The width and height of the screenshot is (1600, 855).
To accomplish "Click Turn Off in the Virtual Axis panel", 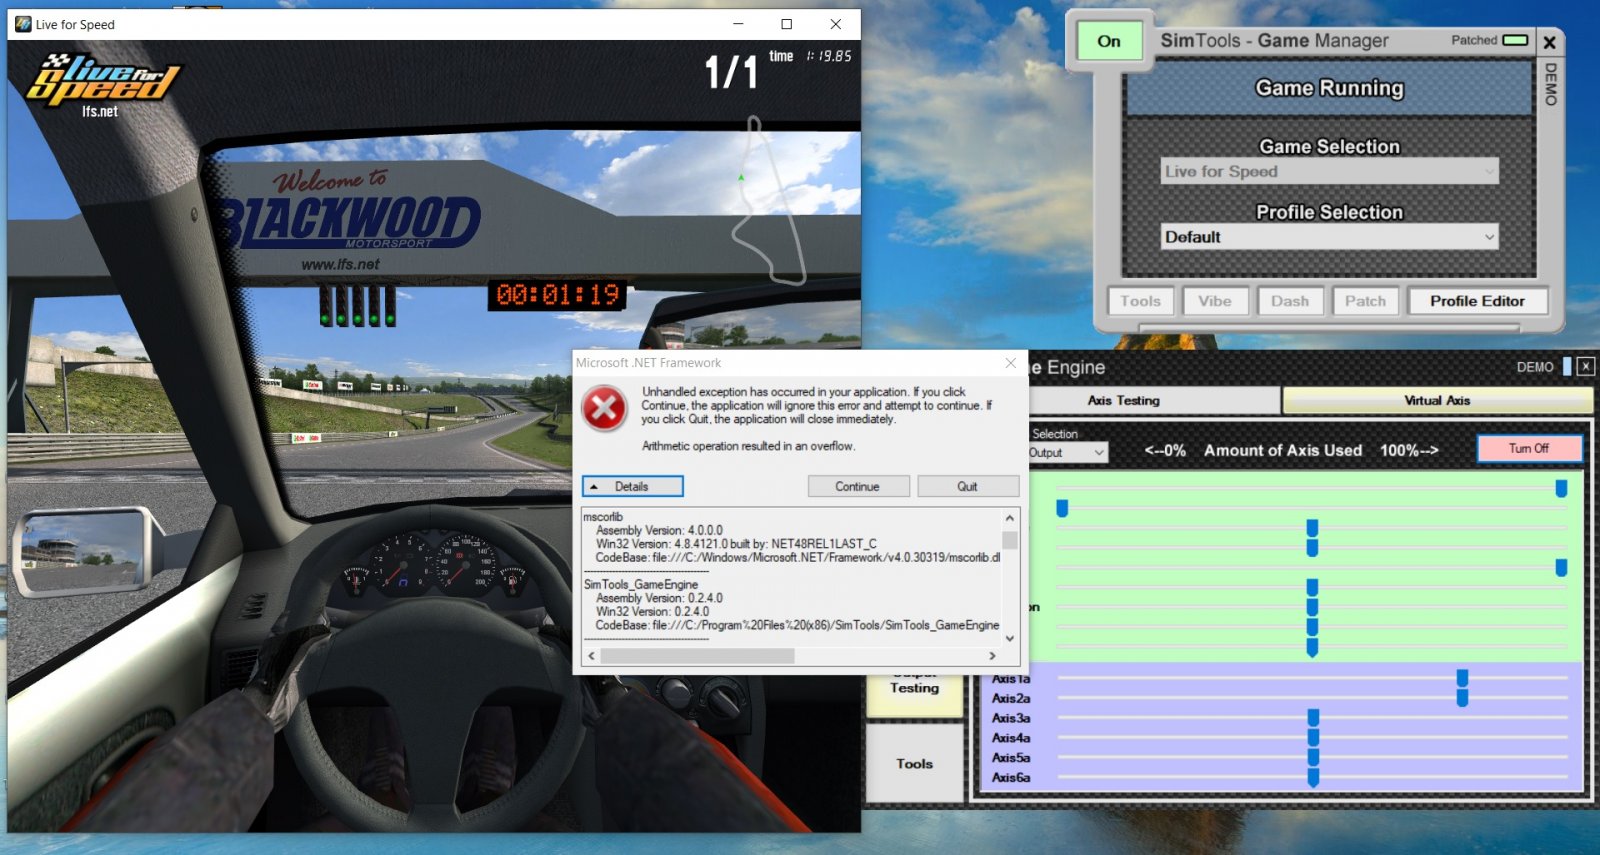I will (1529, 448).
